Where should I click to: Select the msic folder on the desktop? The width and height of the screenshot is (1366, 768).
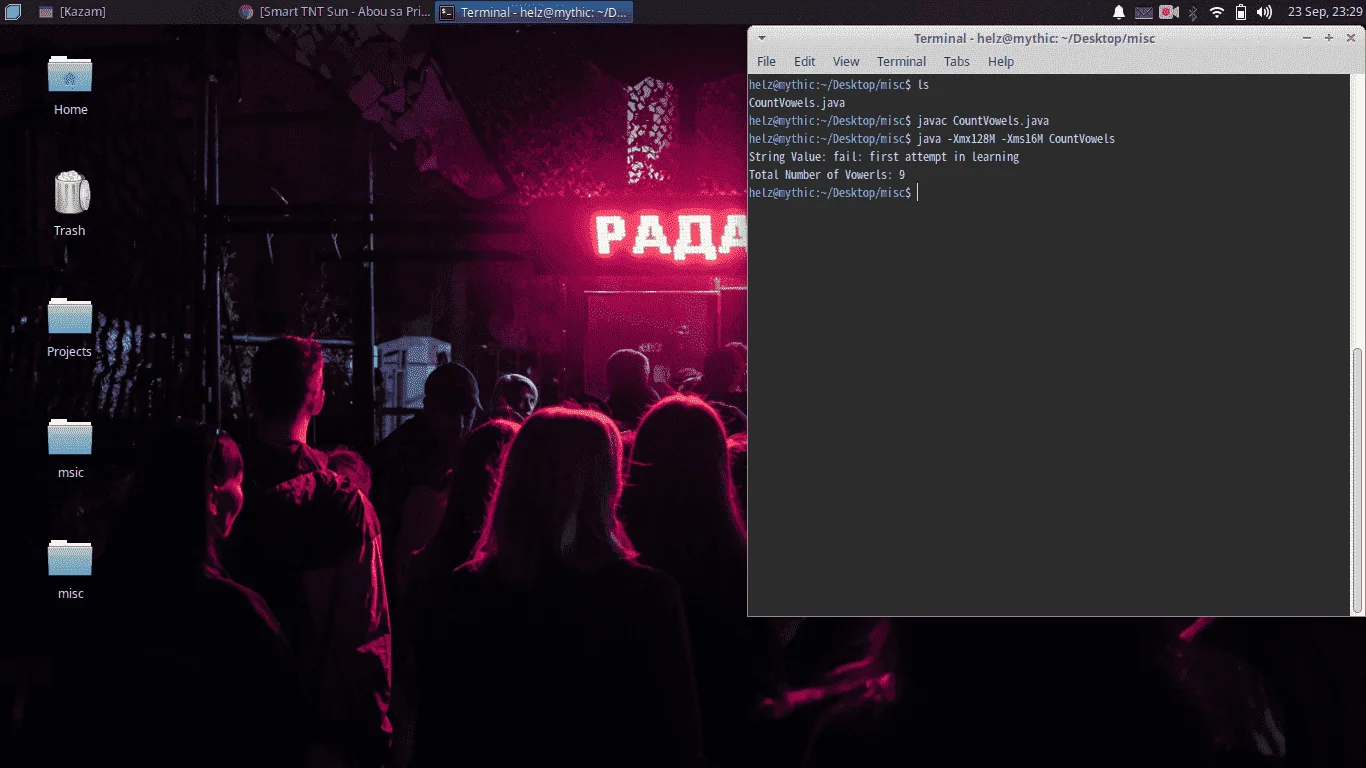(70, 437)
